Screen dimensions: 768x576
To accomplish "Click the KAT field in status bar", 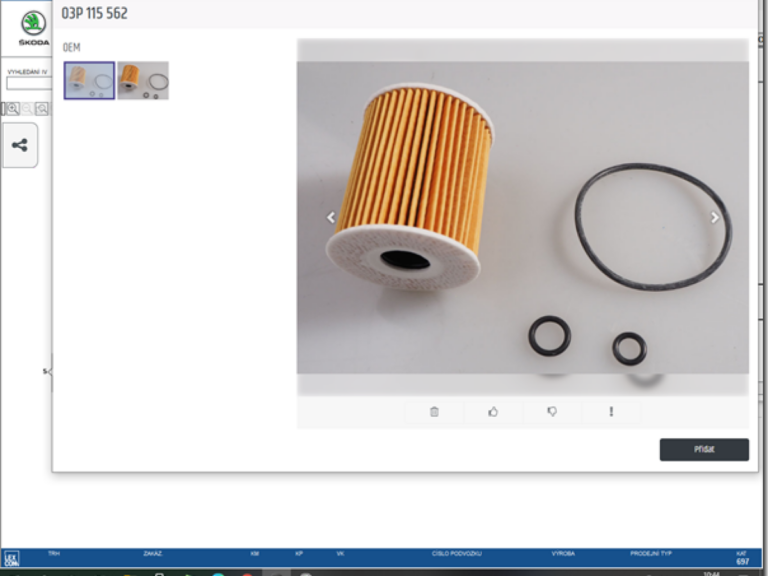I will pos(742,557).
